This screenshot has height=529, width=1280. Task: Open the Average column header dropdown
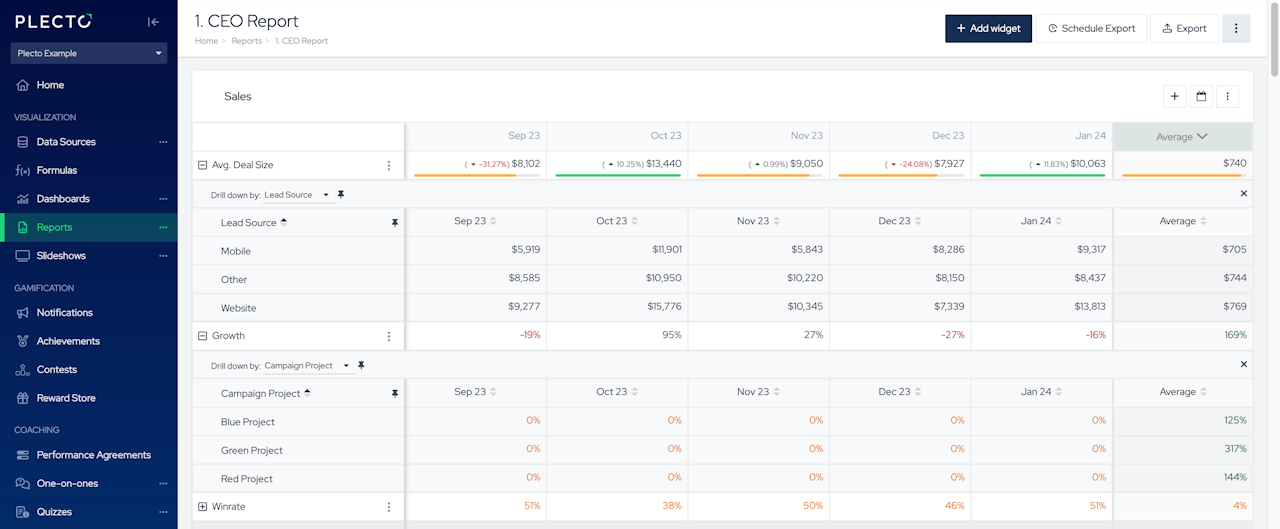point(1183,136)
